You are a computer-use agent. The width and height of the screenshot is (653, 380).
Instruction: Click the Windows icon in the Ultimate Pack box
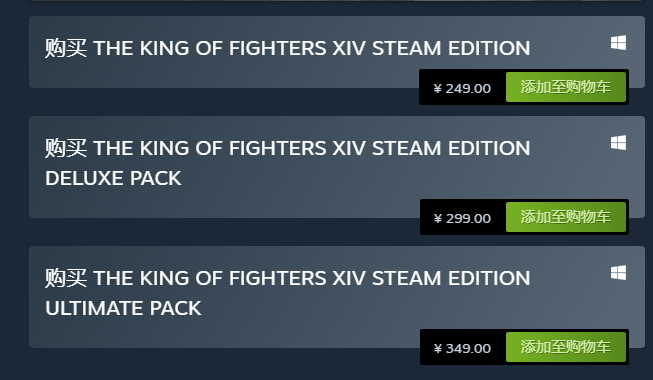pos(618,273)
